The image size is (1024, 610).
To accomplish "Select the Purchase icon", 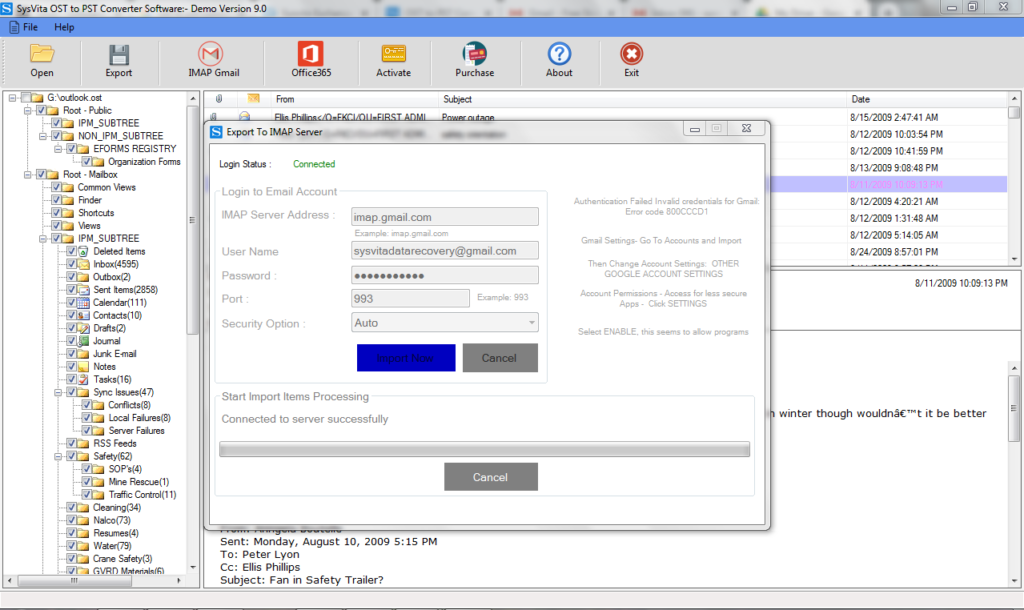I will pyautogui.click(x=474, y=60).
